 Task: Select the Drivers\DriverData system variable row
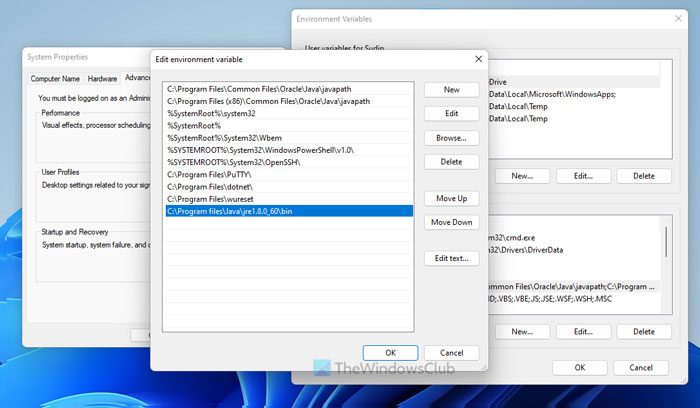pyautogui.click(x=574, y=250)
